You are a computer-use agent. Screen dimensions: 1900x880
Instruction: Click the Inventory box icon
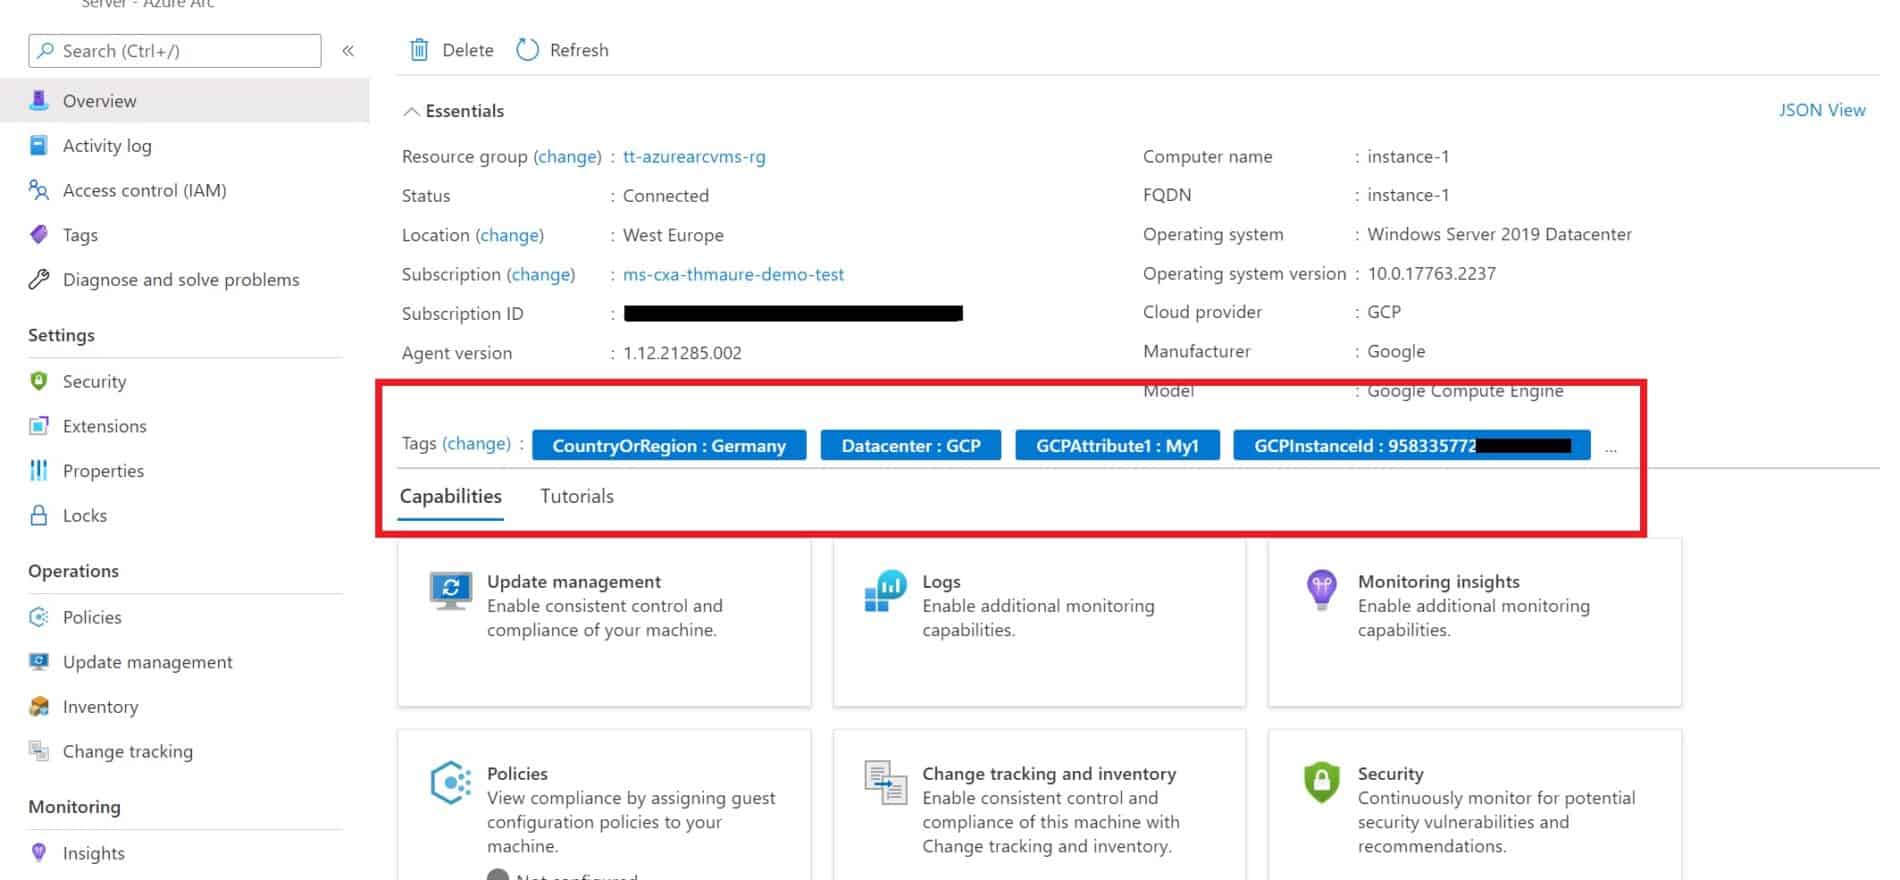pos(39,707)
